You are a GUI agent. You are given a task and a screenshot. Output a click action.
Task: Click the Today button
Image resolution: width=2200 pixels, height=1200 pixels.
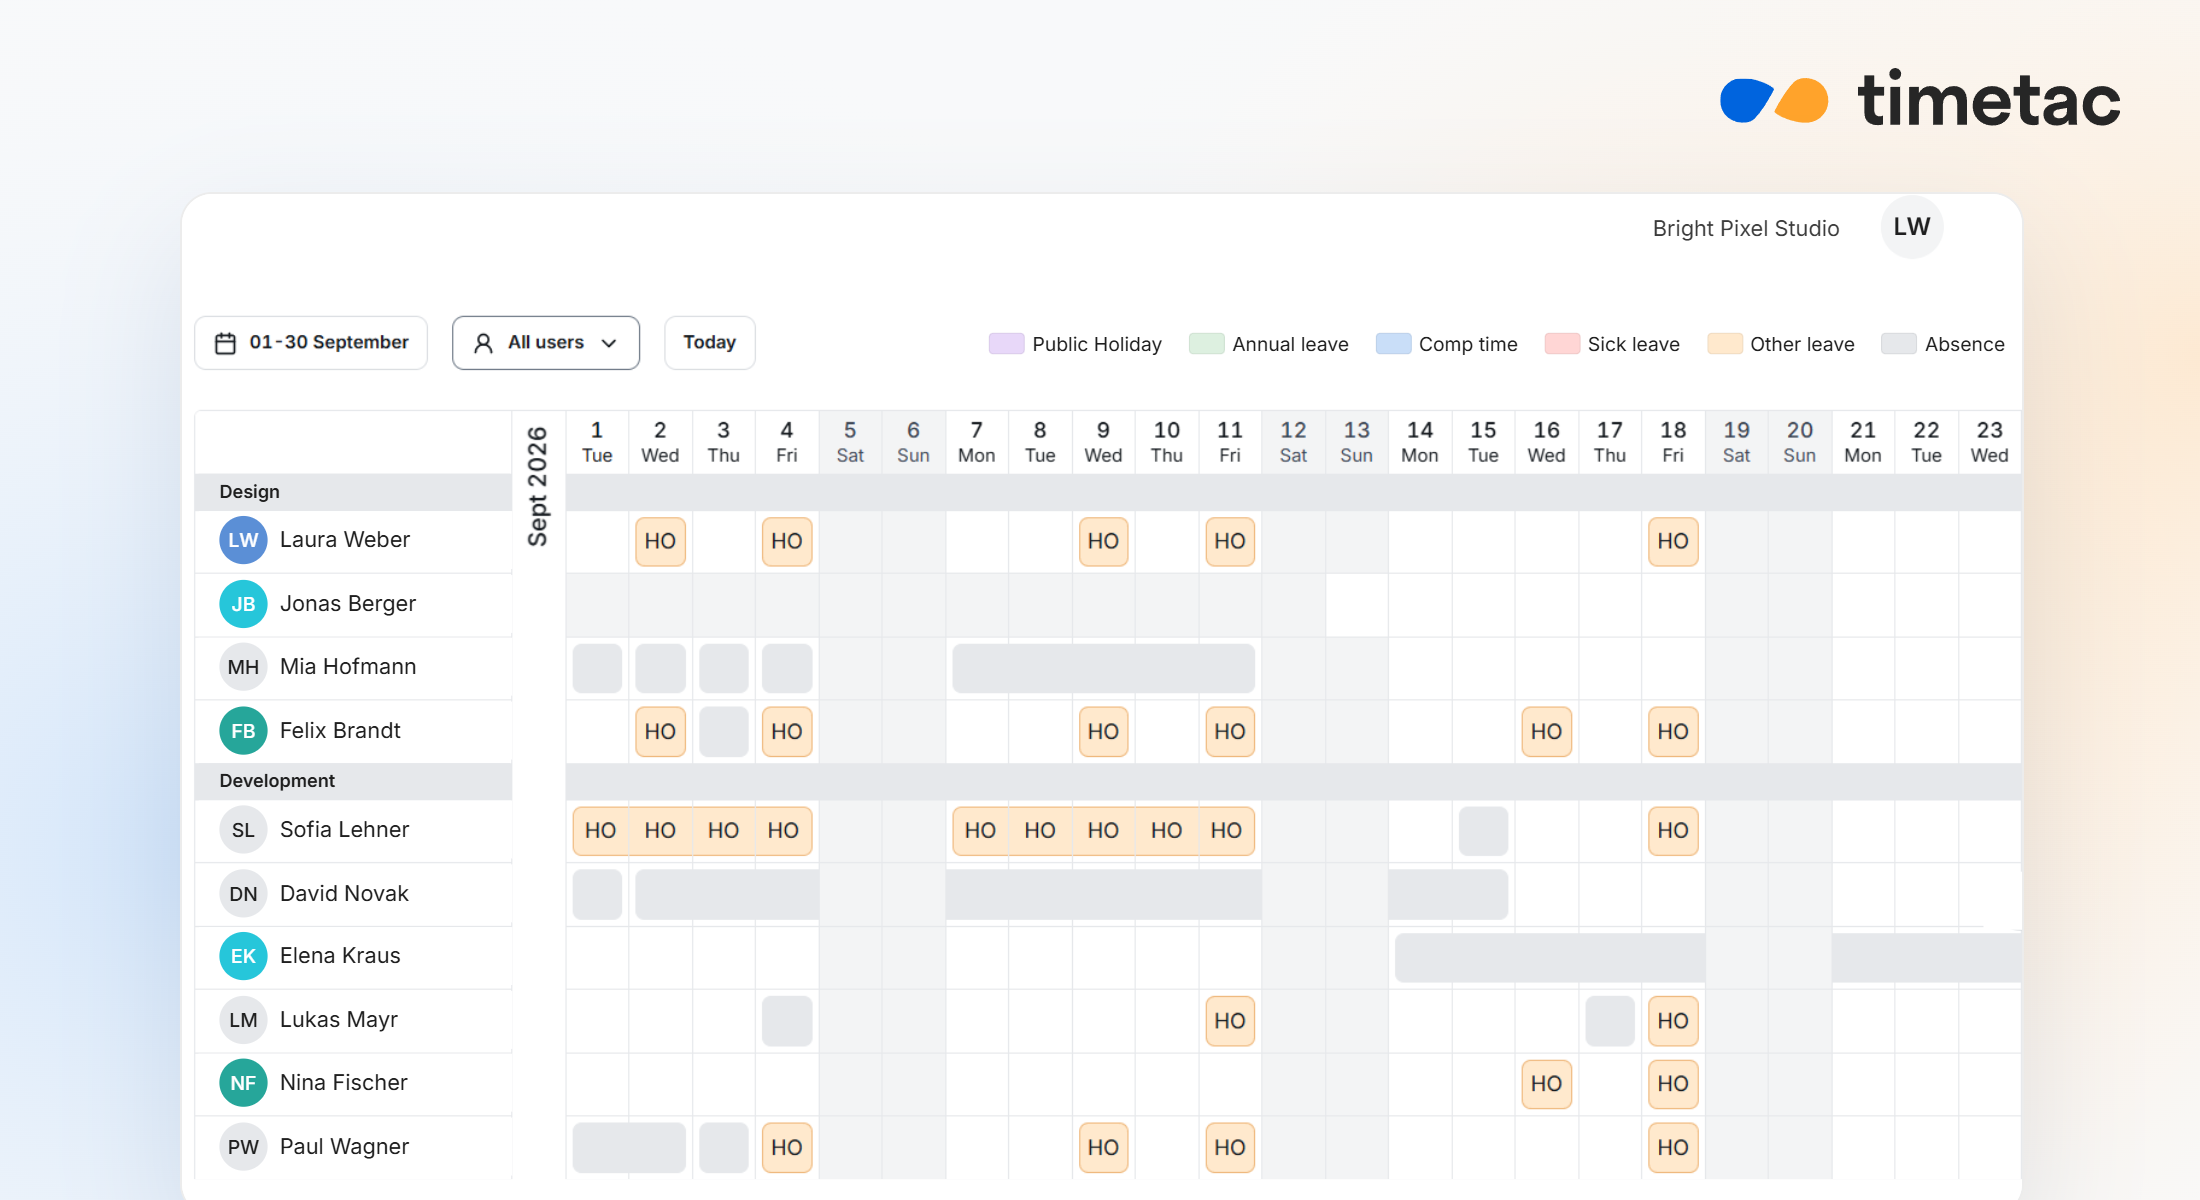click(x=710, y=343)
